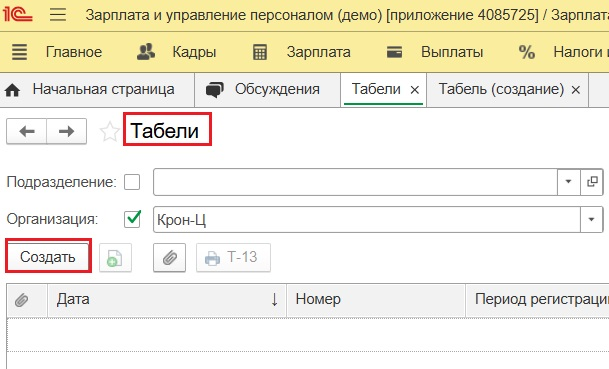Go back with the left arrow button
Screen dimensions: 609x369
coord(27,131)
